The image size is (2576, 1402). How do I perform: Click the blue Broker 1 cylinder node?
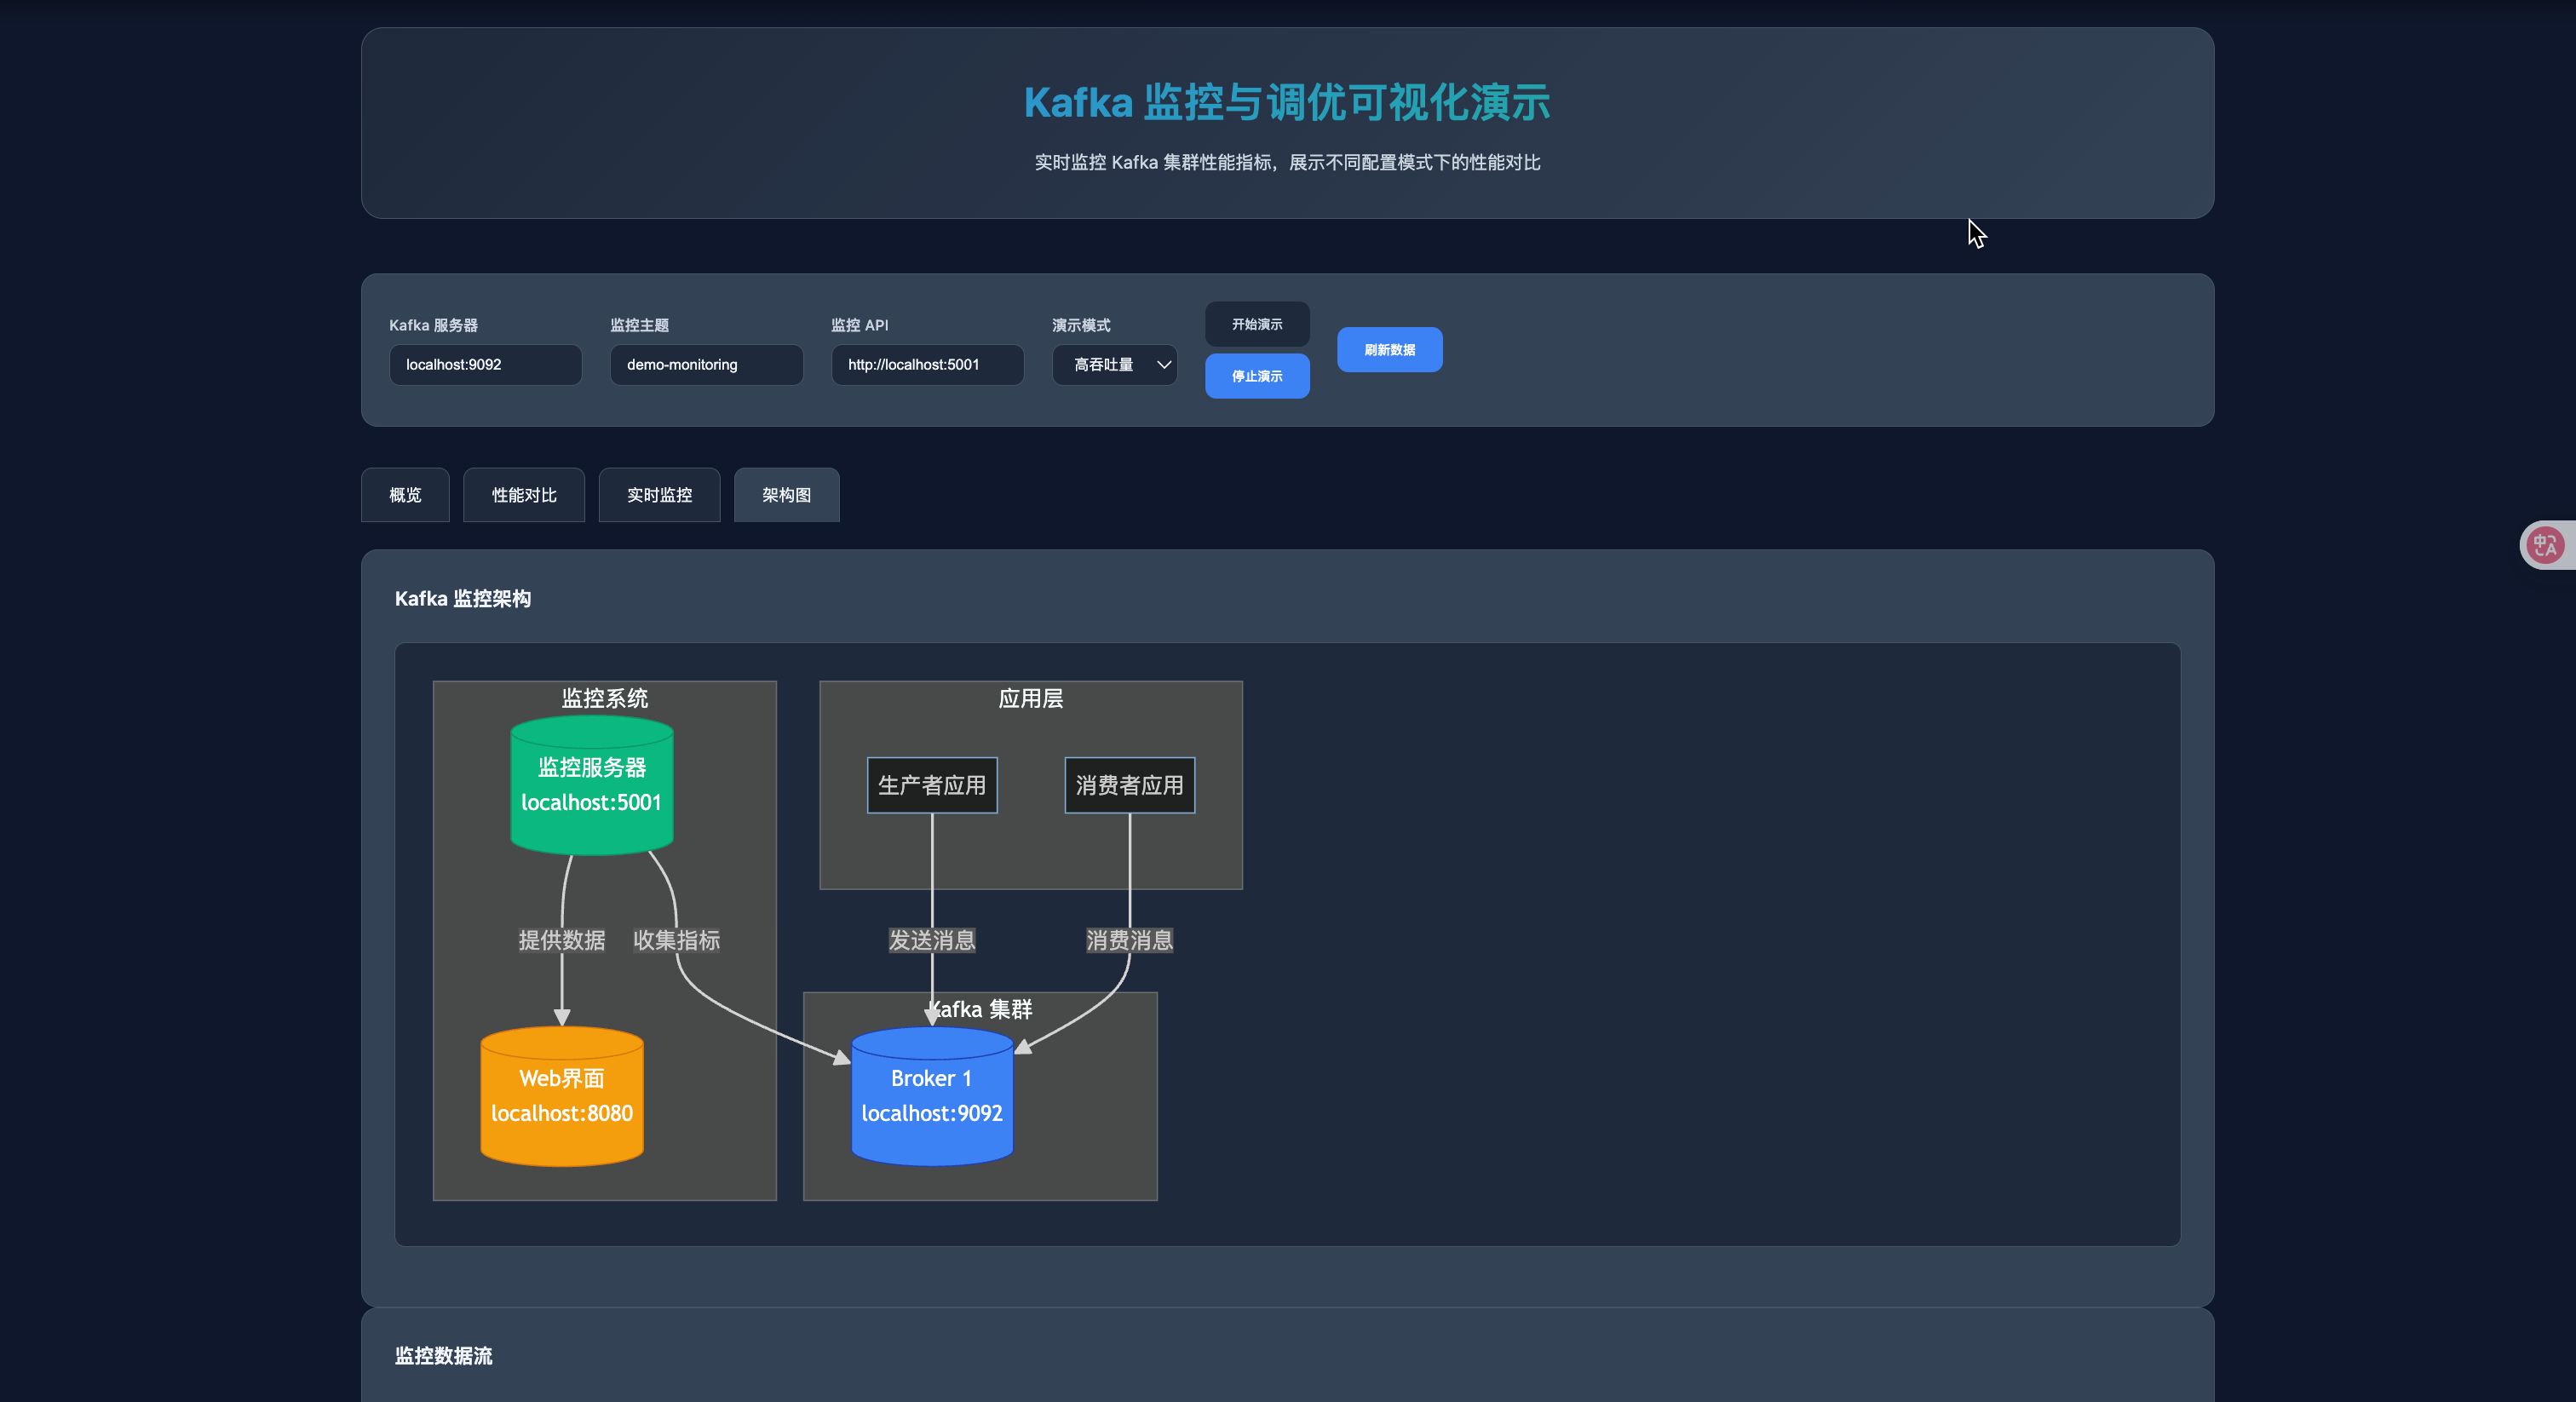(x=932, y=1097)
